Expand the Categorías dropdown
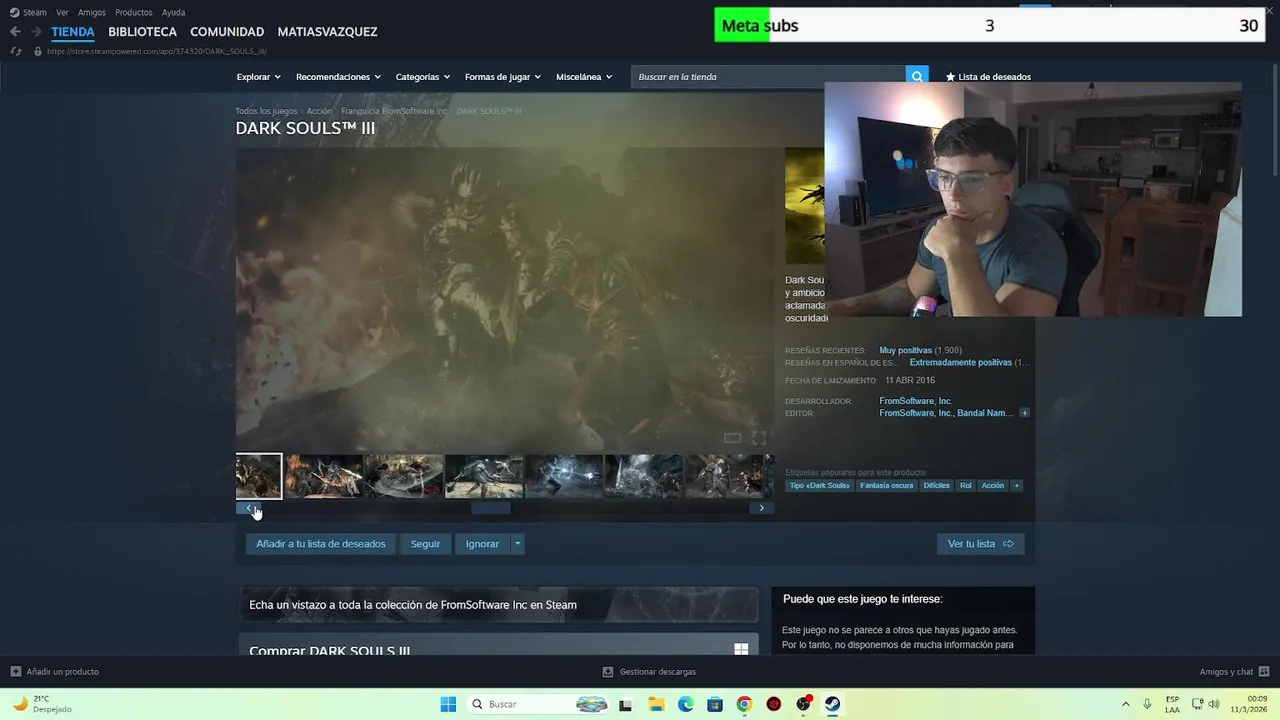This screenshot has height=720, width=1280. 422,77
